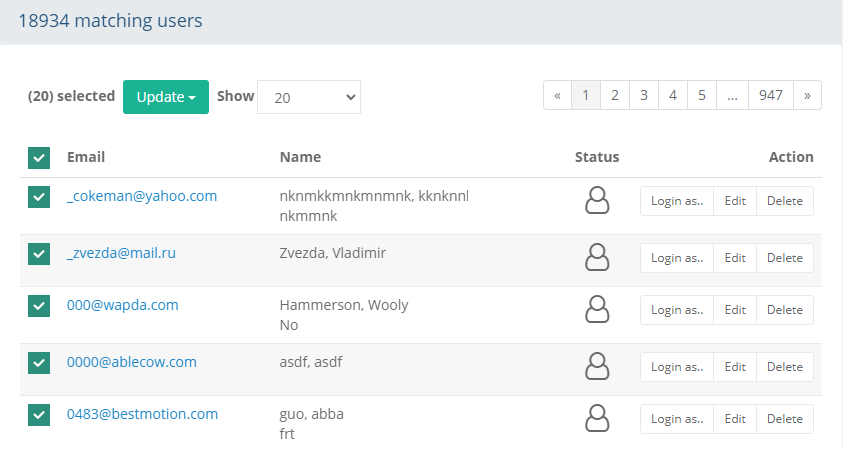This screenshot has height=449, width=843.
Task: Go to the previous page with « arrow
Action: [x=557, y=96]
